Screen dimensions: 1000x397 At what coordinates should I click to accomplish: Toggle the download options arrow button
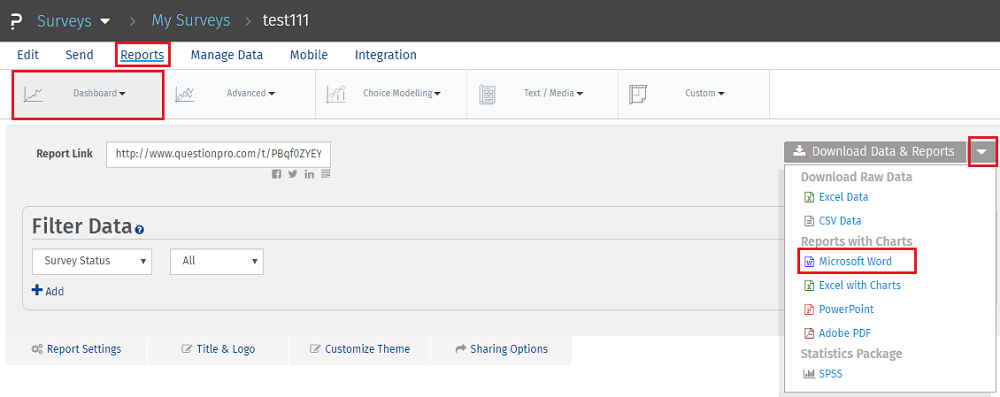pos(982,152)
